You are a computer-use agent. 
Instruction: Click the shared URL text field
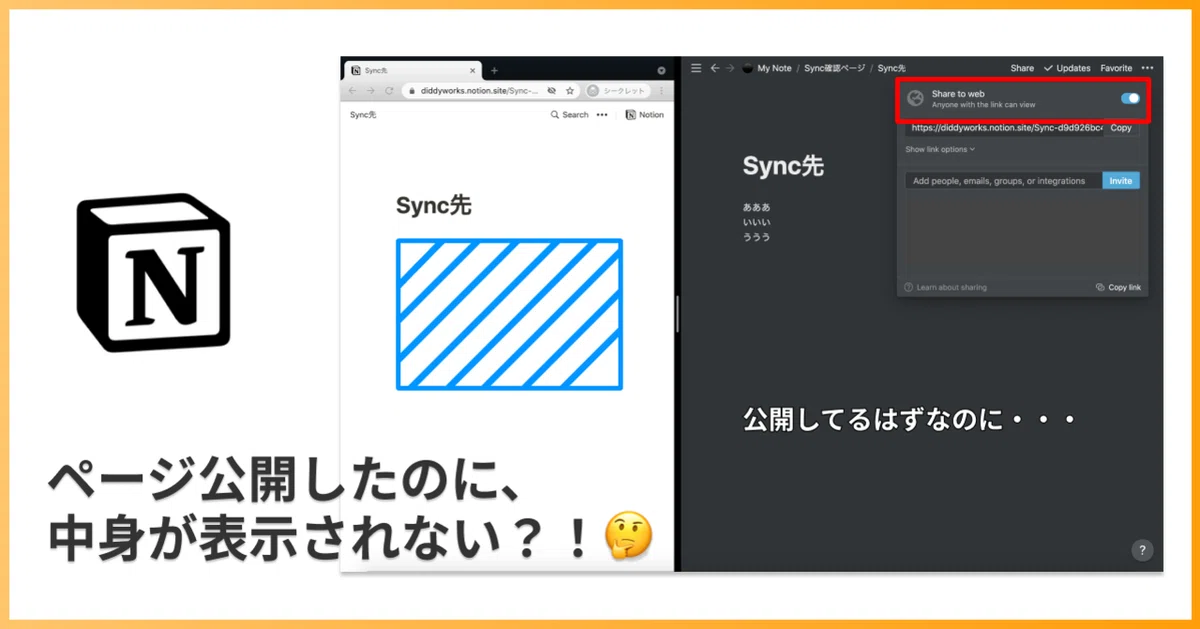(1005, 128)
